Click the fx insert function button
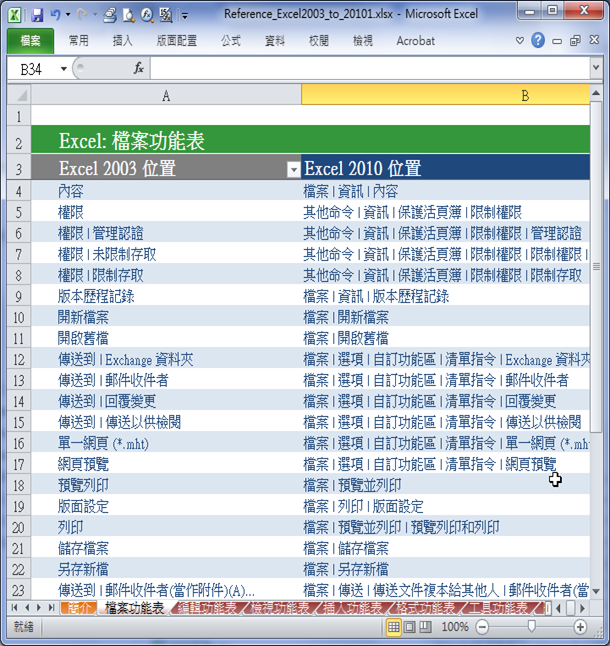This screenshot has width=610, height=646. [x=139, y=68]
